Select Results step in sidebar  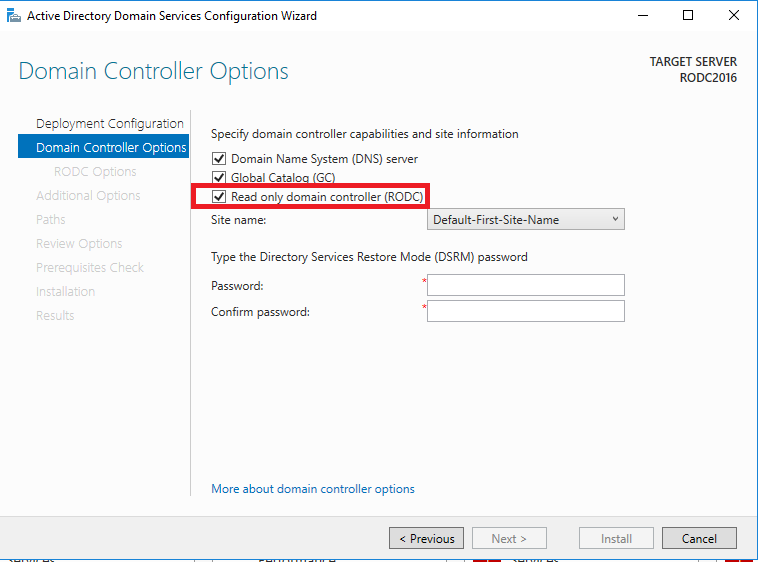click(55, 316)
